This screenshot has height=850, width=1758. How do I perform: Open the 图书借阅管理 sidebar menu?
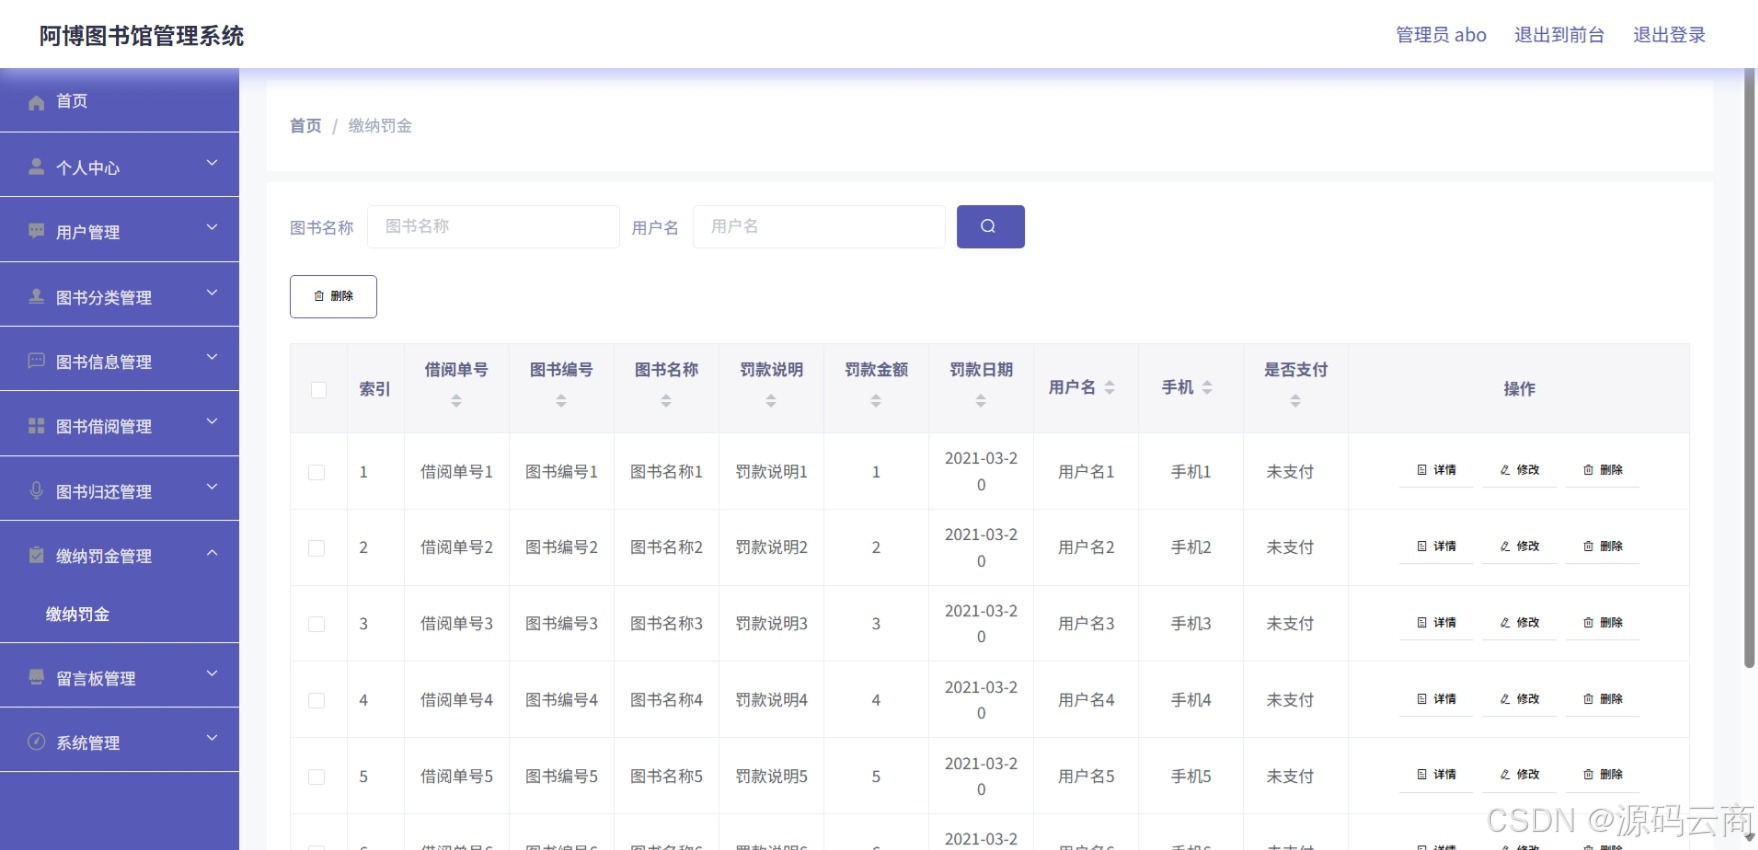click(x=119, y=425)
